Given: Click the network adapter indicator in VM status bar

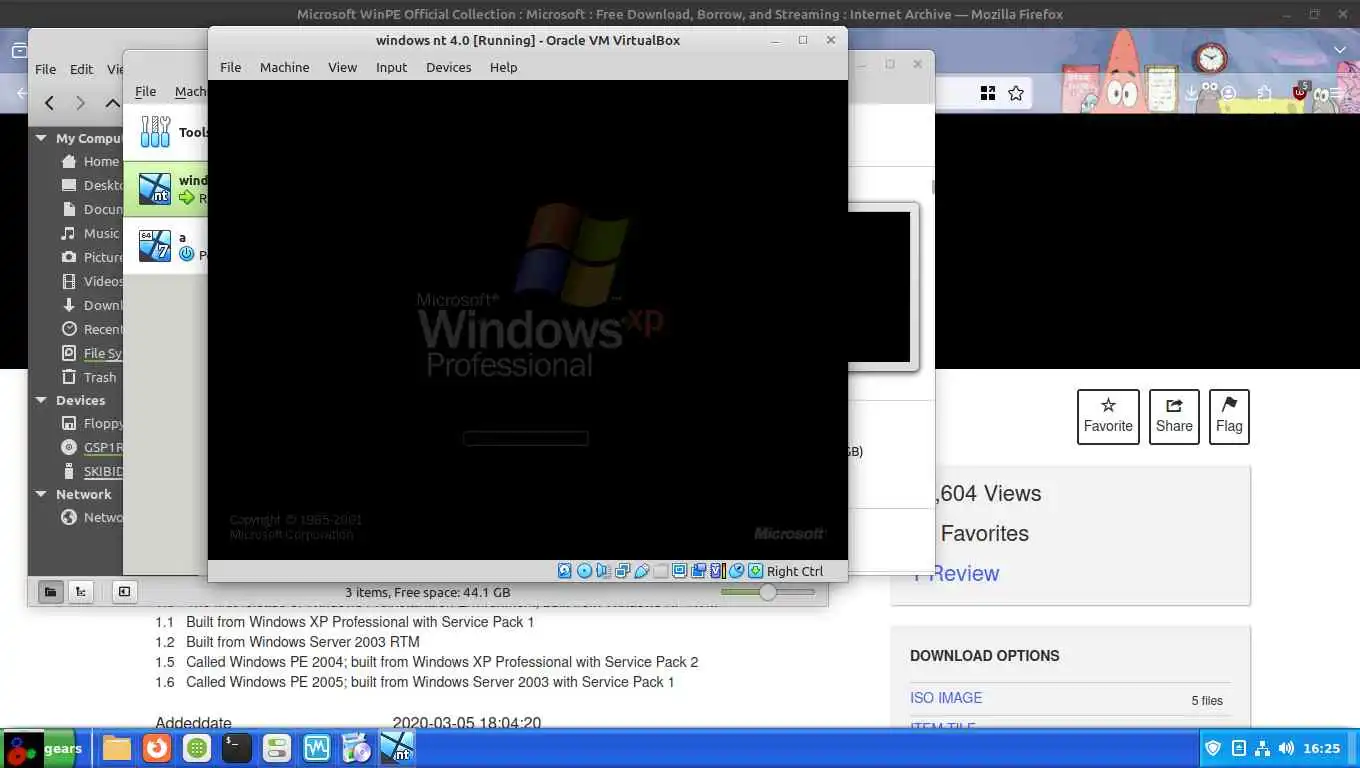Looking at the screenshot, I should 622,571.
